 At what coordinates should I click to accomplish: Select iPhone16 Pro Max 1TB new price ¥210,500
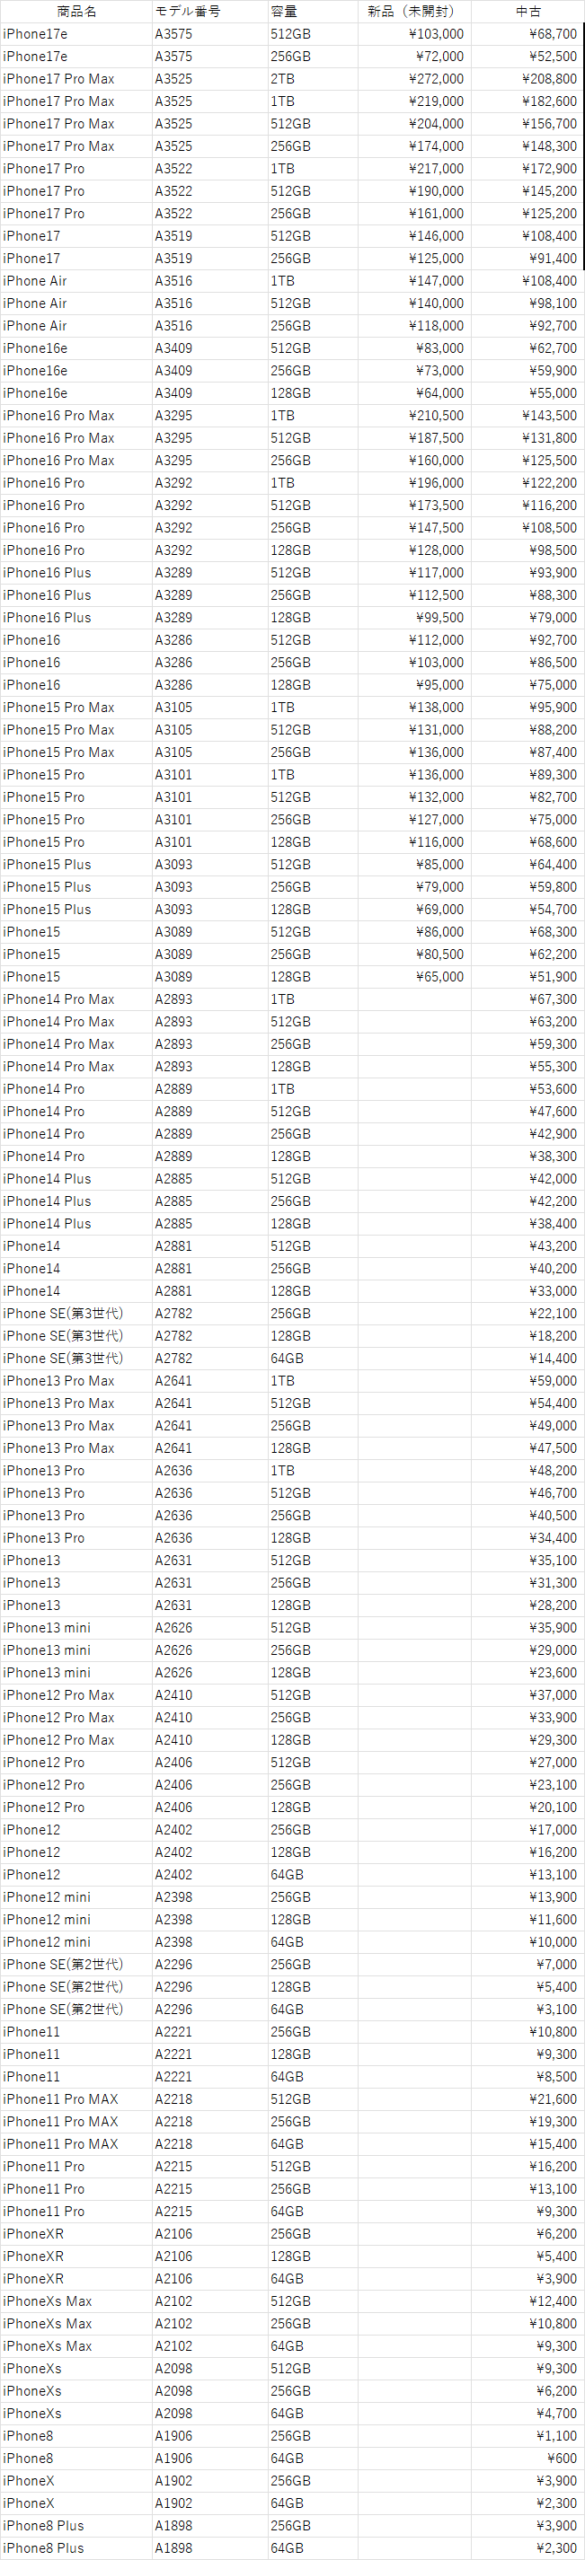click(413, 416)
